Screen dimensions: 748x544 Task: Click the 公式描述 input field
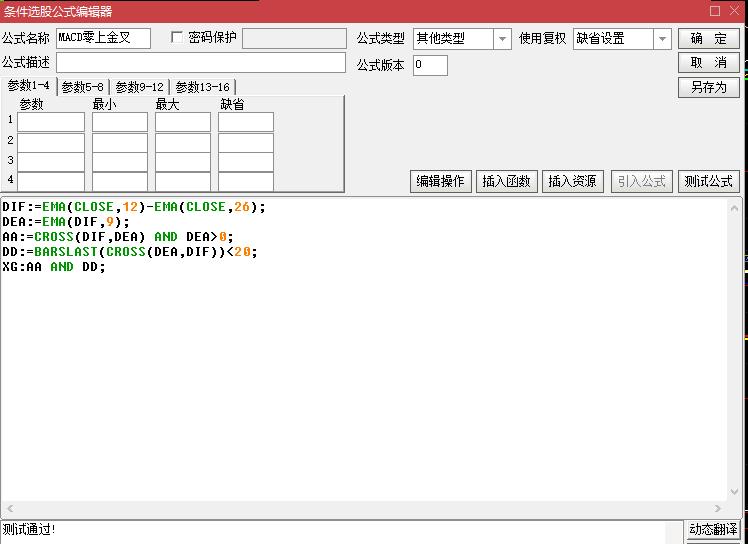point(200,63)
